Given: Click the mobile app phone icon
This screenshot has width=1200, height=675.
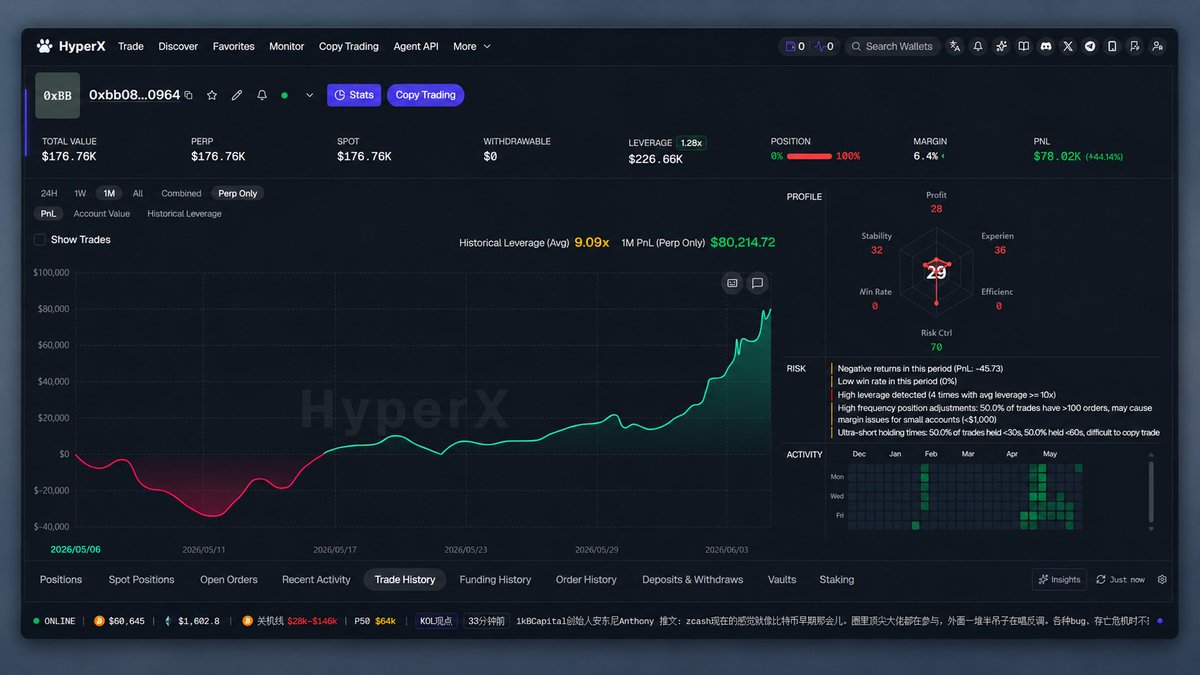Looking at the screenshot, I should click(1112, 46).
